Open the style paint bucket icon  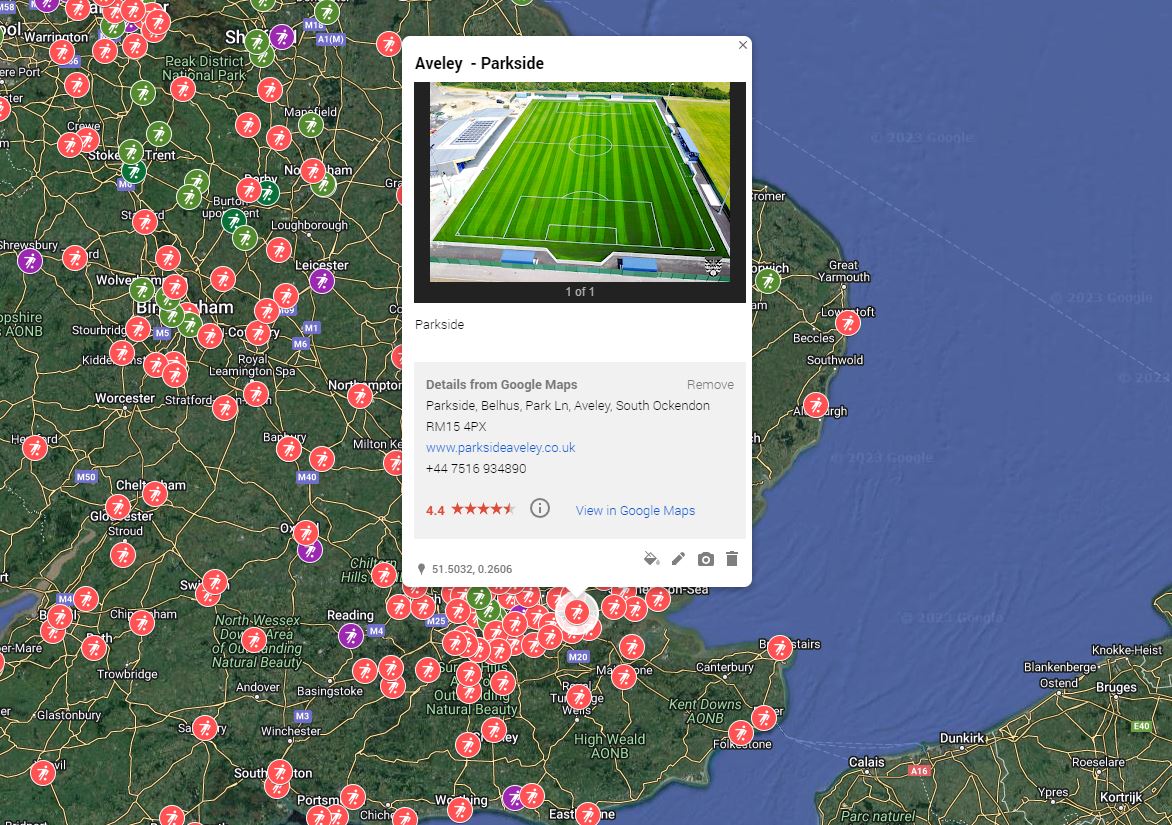pyautogui.click(x=651, y=559)
